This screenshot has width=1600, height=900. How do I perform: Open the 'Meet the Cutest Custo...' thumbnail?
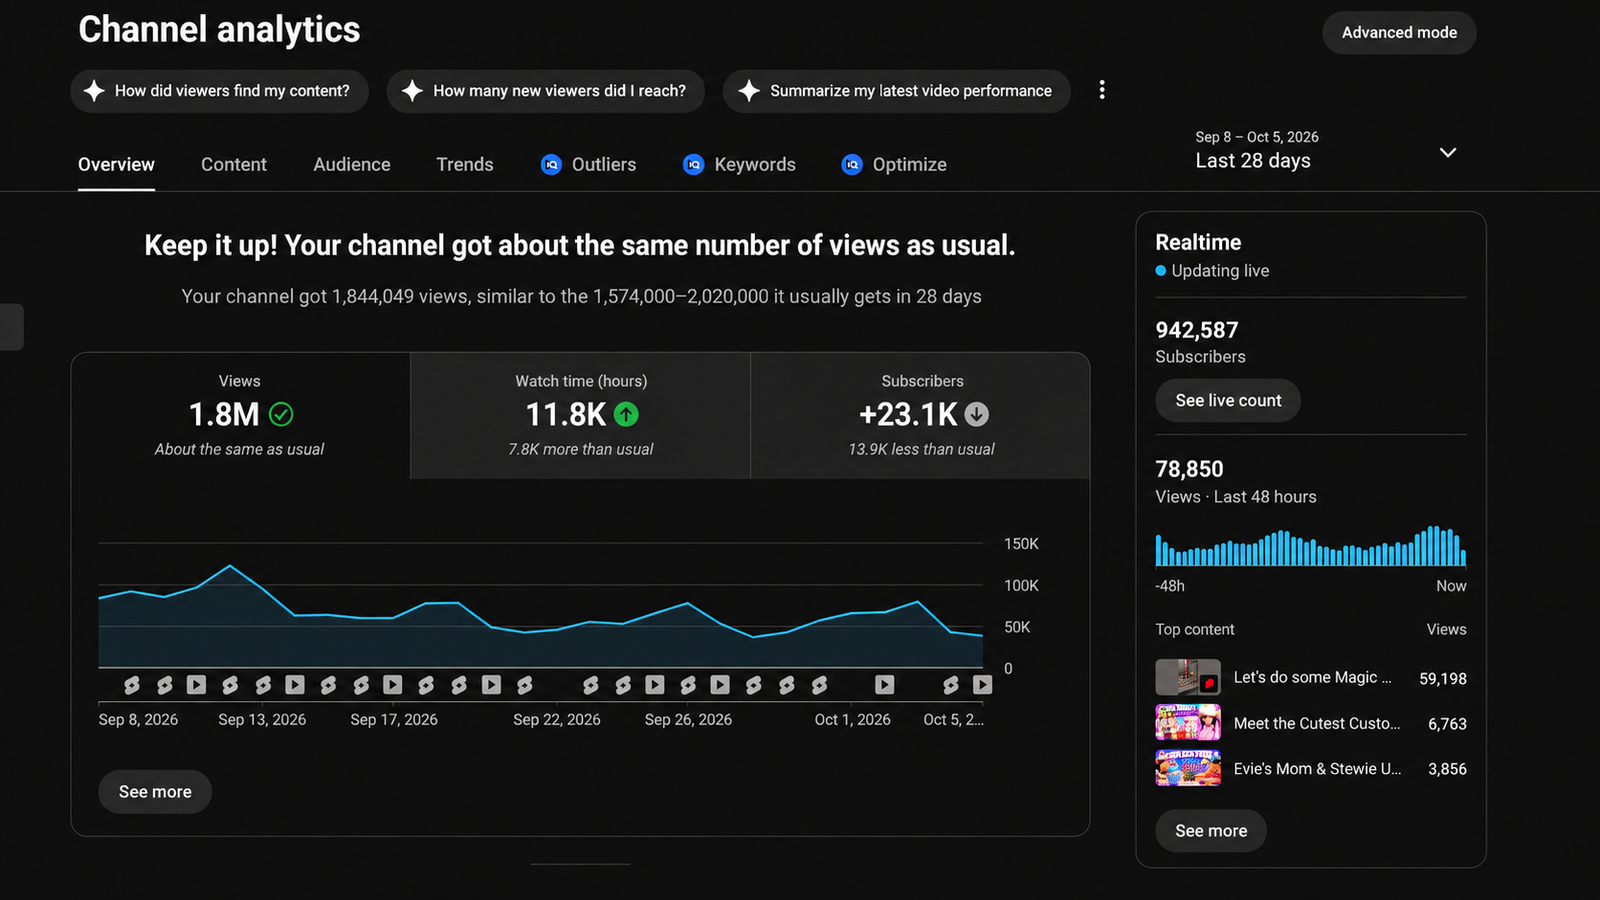pyautogui.click(x=1188, y=722)
